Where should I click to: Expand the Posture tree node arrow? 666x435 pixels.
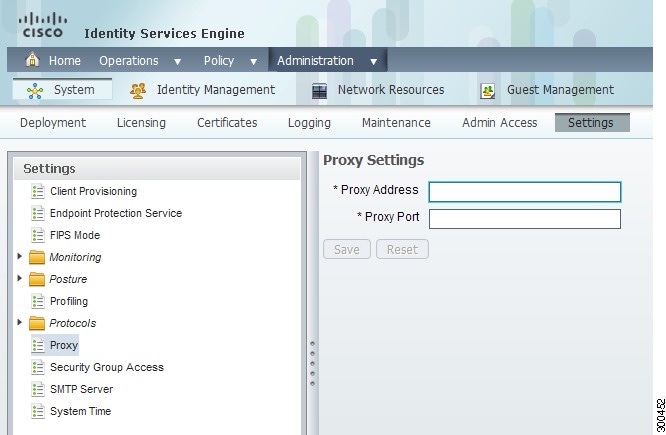tap(19, 279)
